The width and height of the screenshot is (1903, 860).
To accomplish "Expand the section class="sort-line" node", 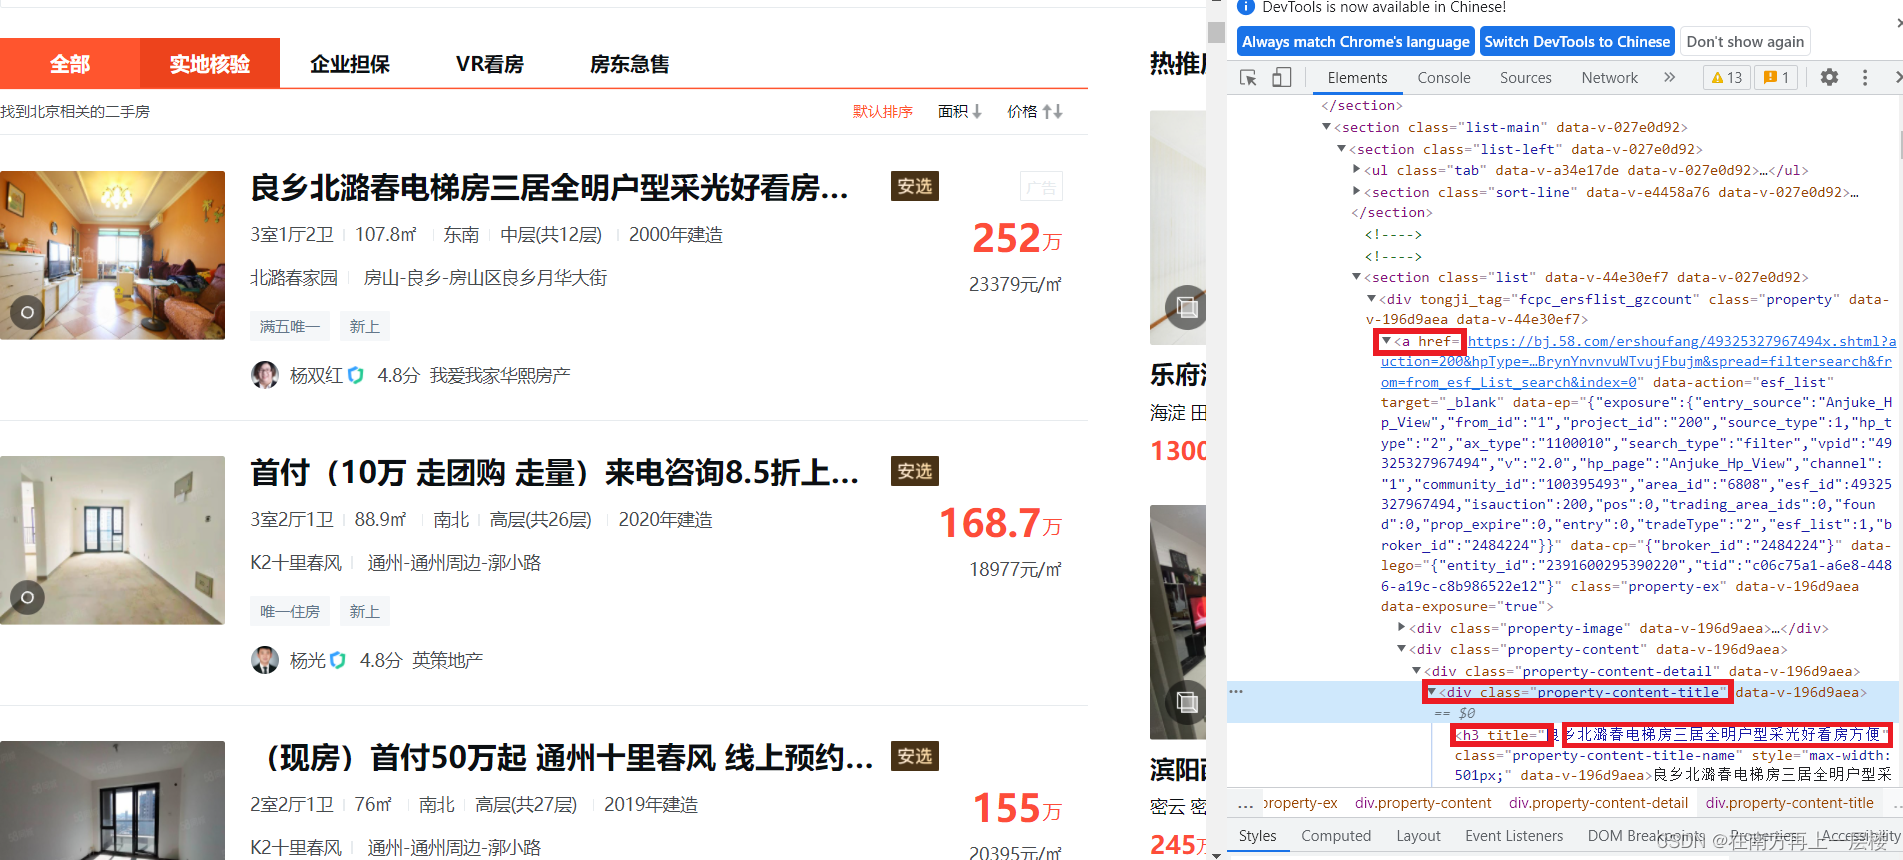I will point(1357,191).
